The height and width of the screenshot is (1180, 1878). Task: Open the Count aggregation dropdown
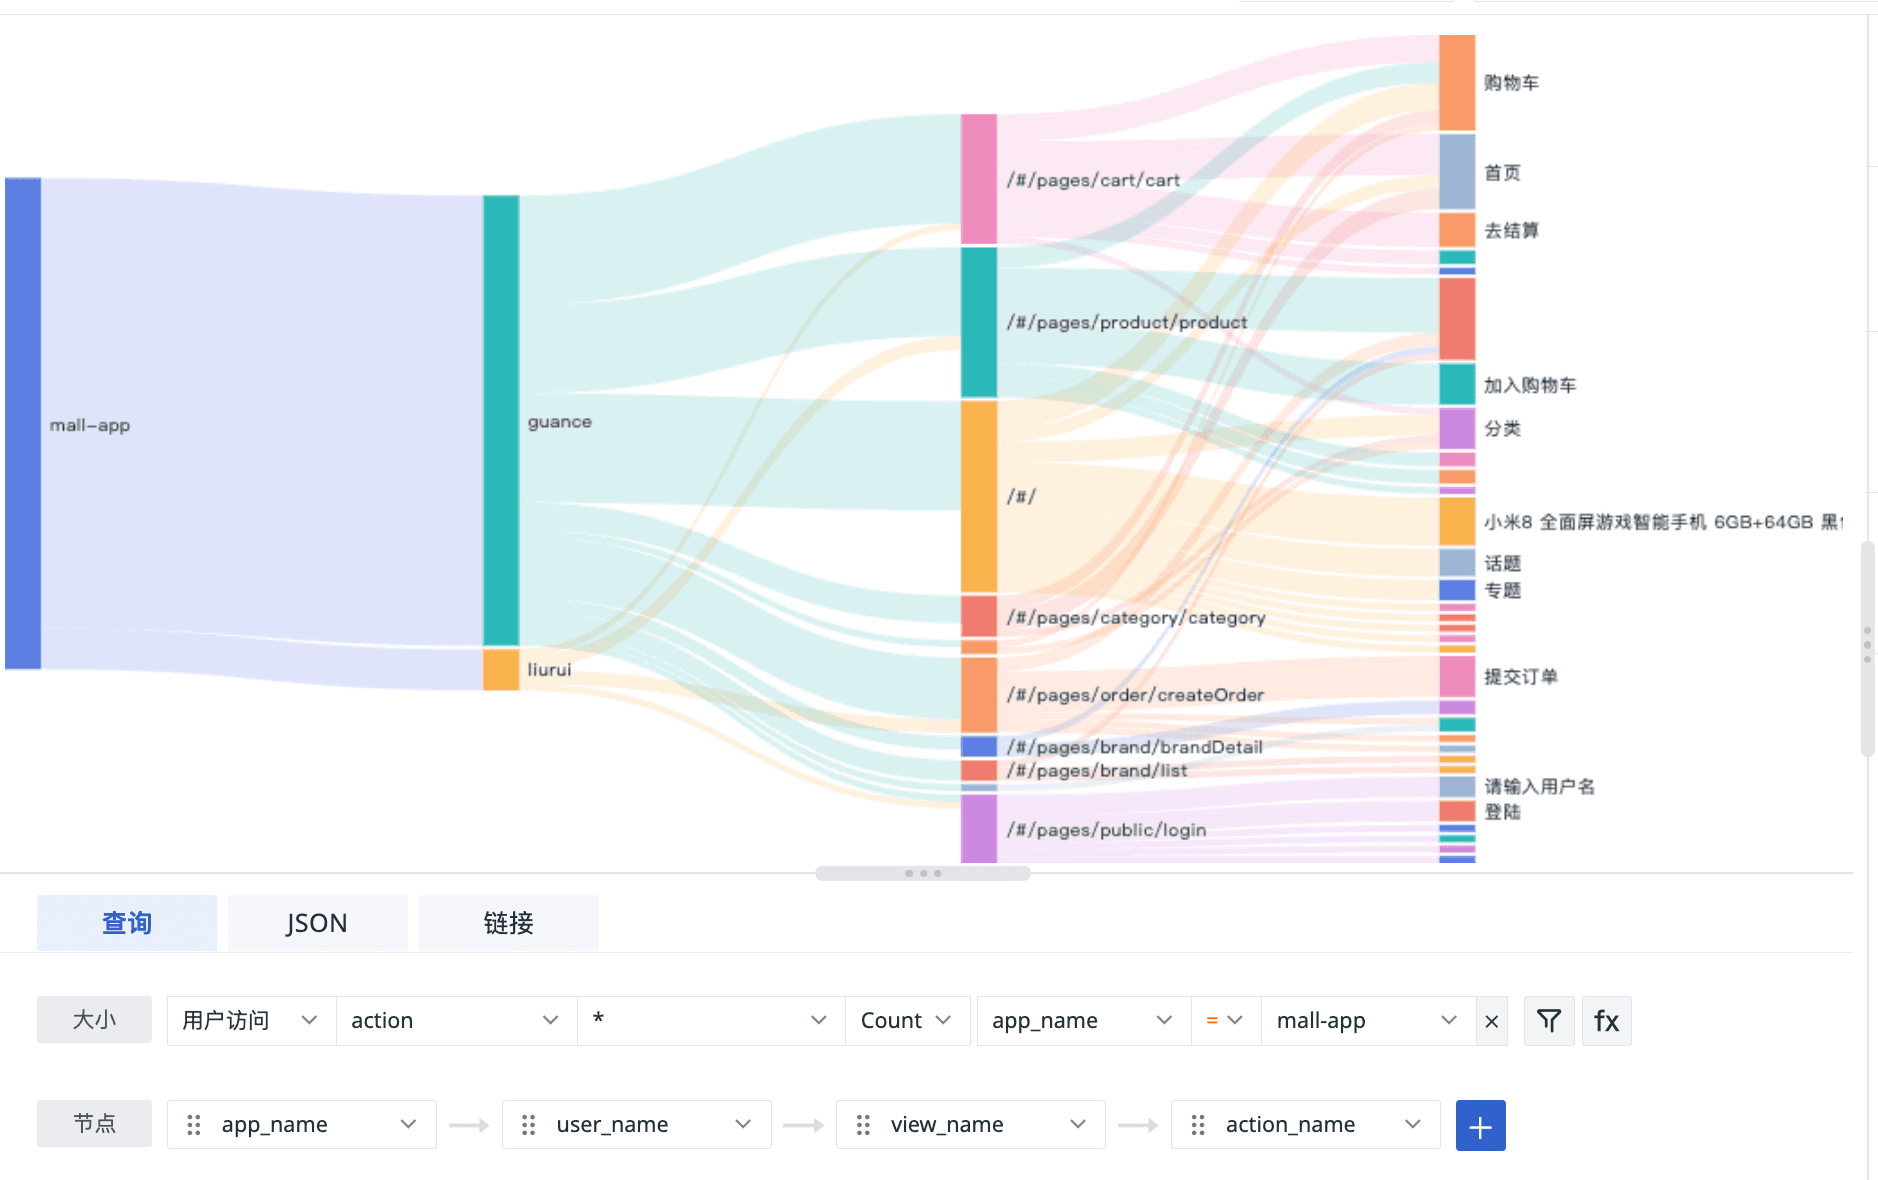[x=906, y=1020]
